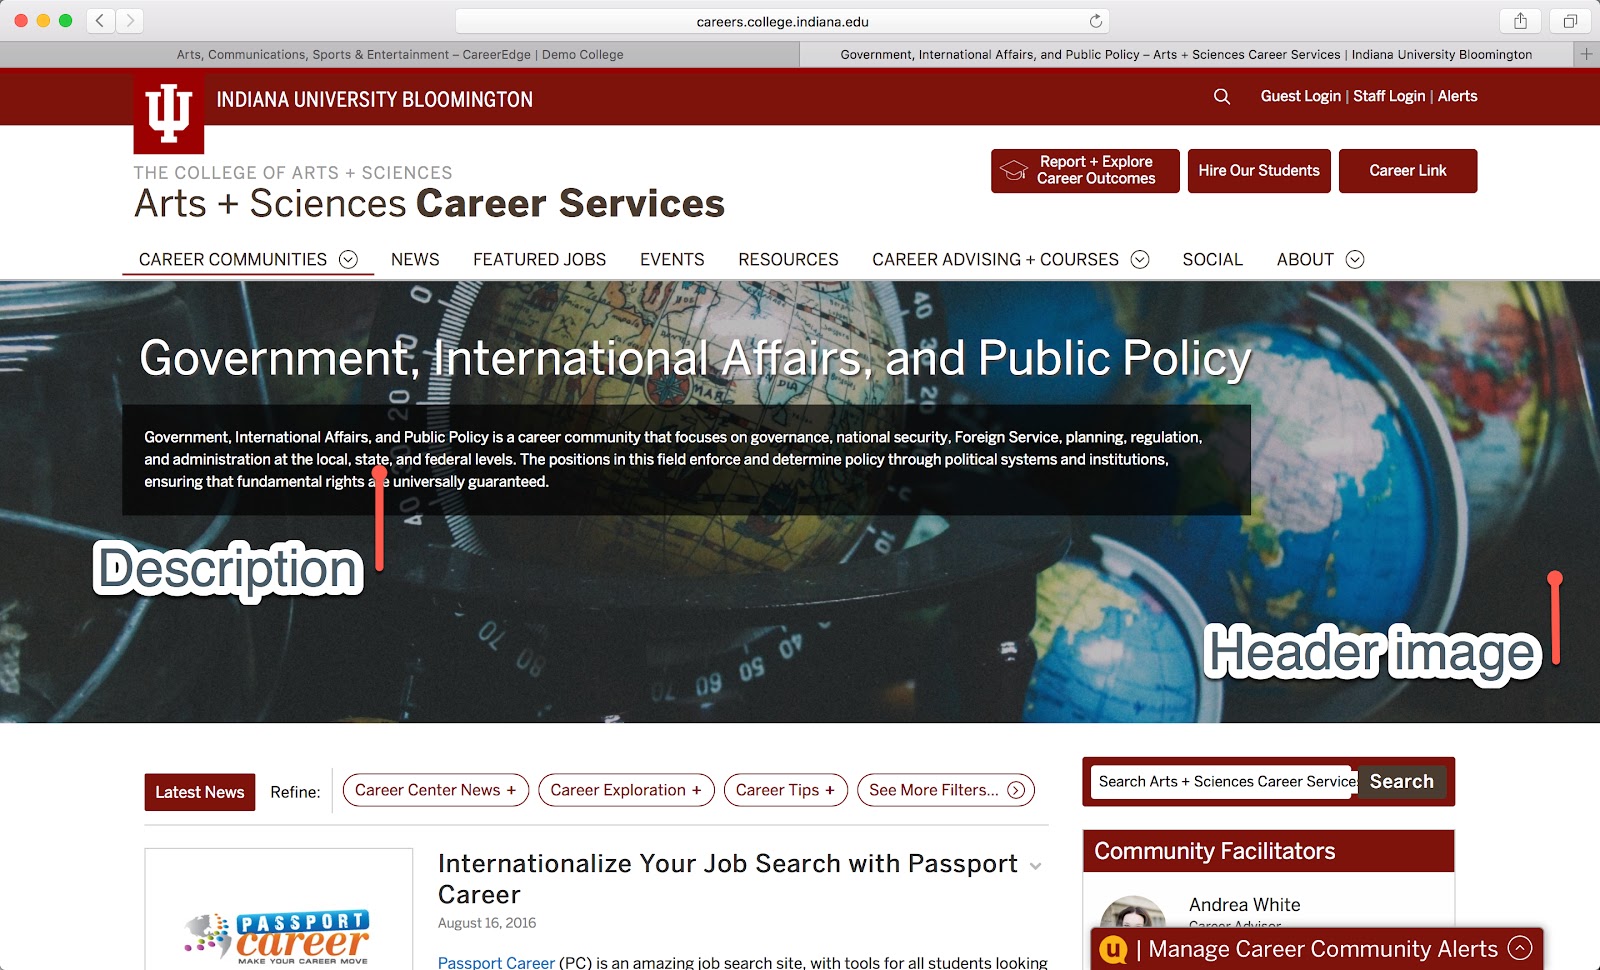Reload the page using the refresh icon
Image resolution: width=1600 pixels, height=970 pixels.
point(1095,21)
